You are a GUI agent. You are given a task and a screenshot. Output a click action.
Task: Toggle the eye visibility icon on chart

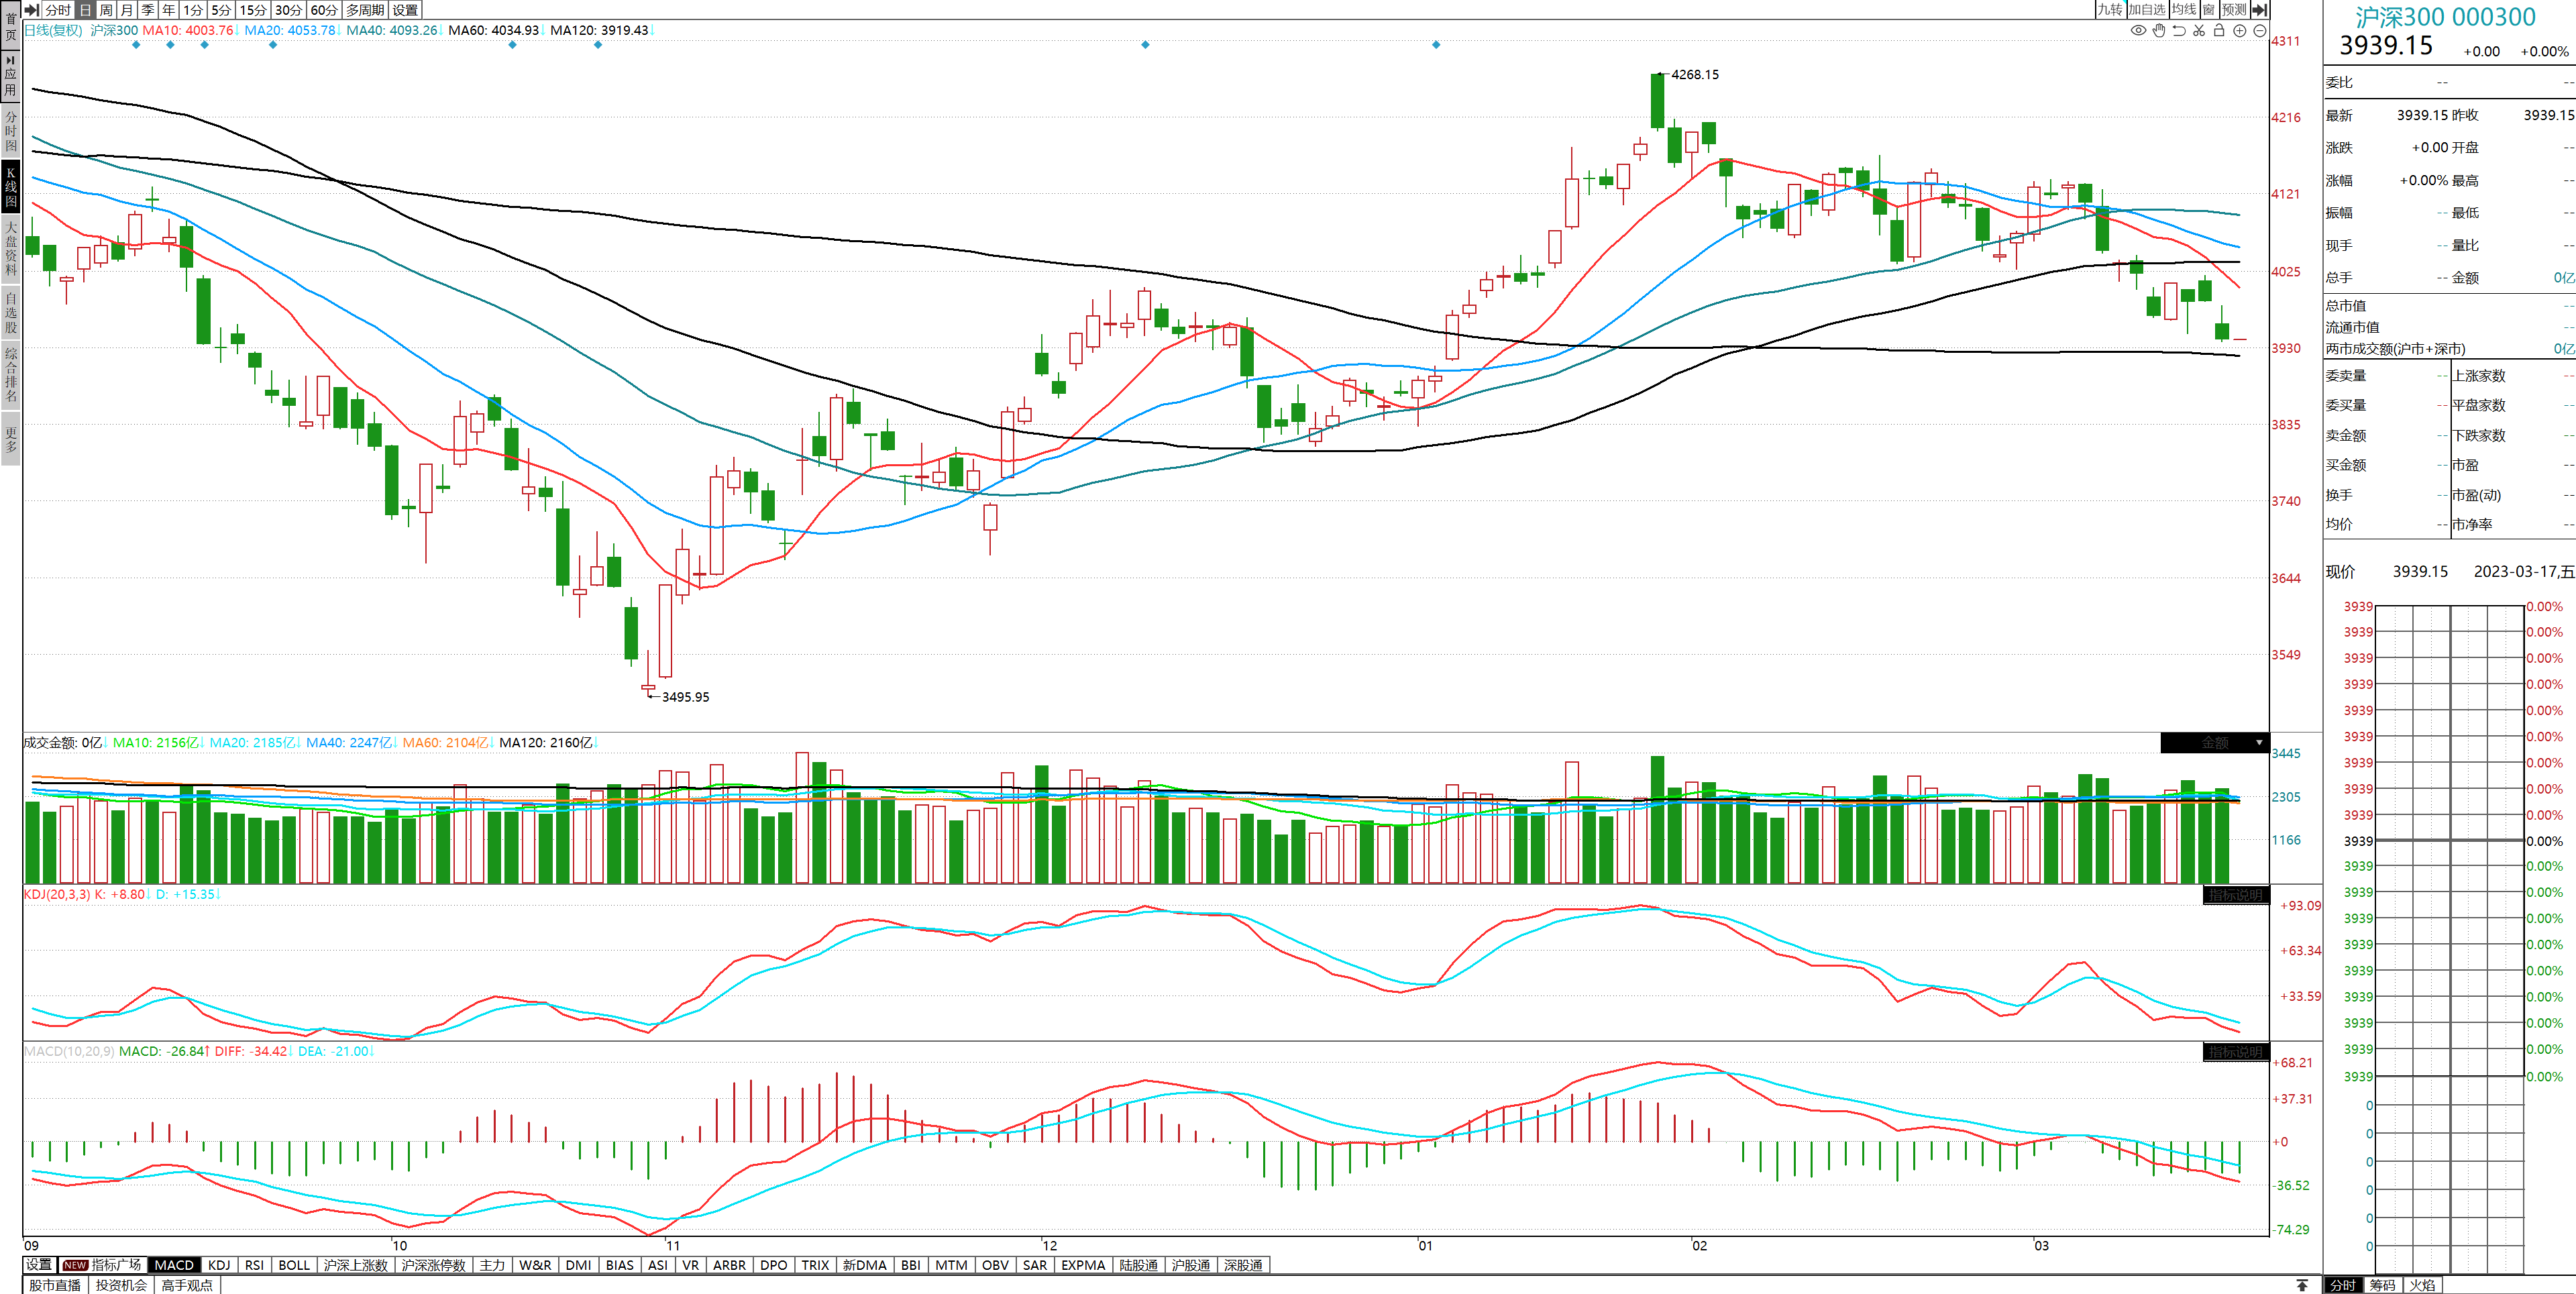click(x=2138, y=31)
